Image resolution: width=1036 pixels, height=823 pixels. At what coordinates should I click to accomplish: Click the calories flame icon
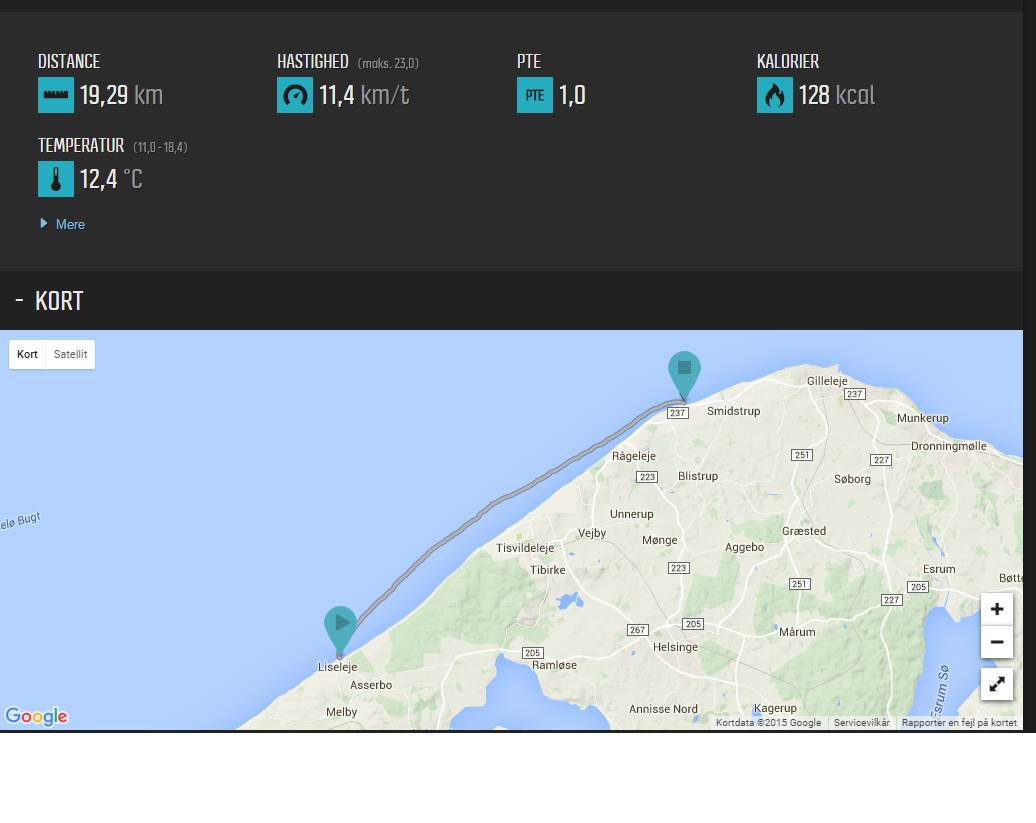pos(774,96)
